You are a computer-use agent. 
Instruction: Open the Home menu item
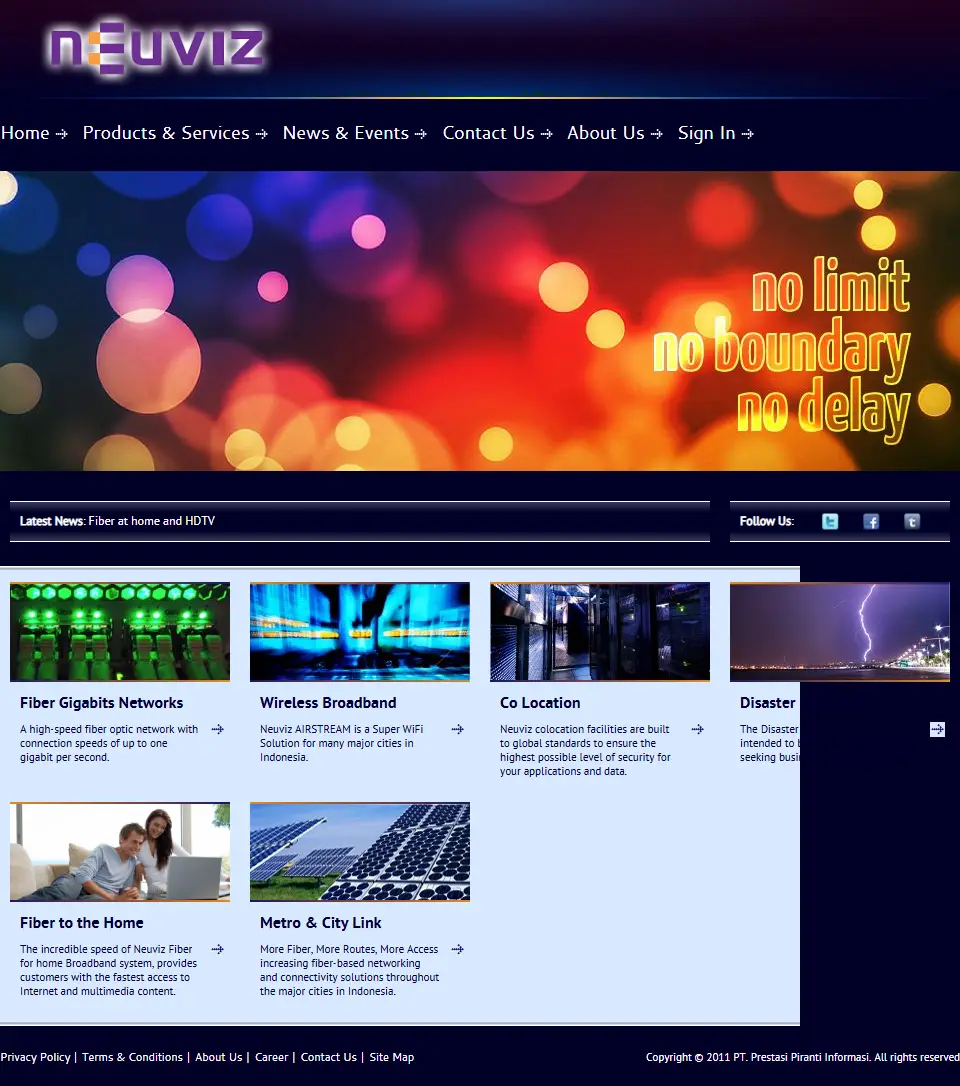click(x=34, y=133)
